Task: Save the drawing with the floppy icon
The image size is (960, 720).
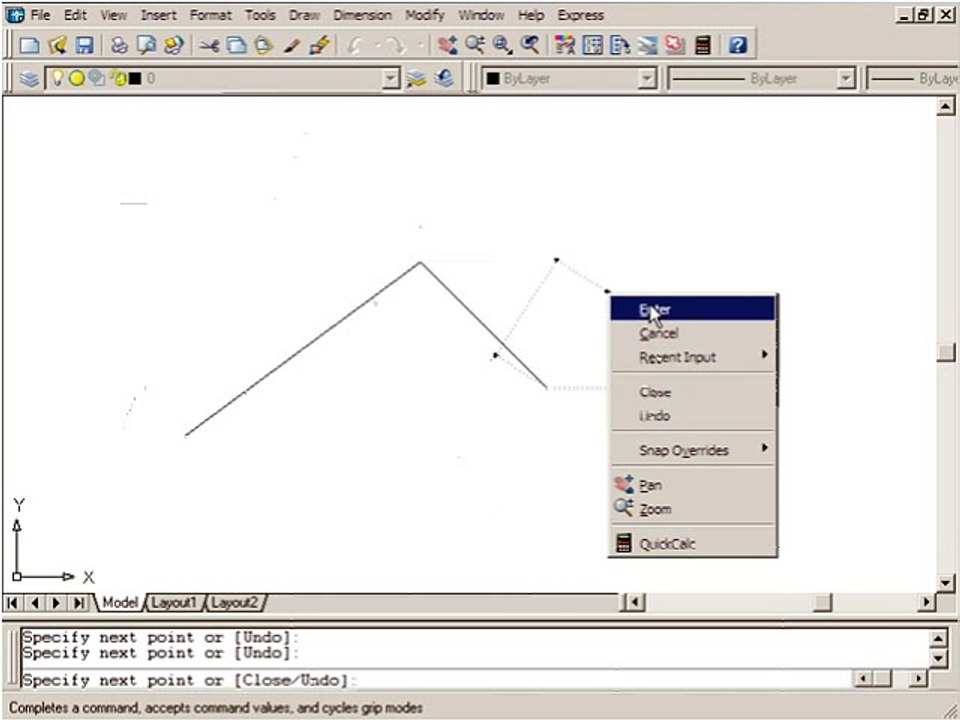Action: (x=84, y=45)
